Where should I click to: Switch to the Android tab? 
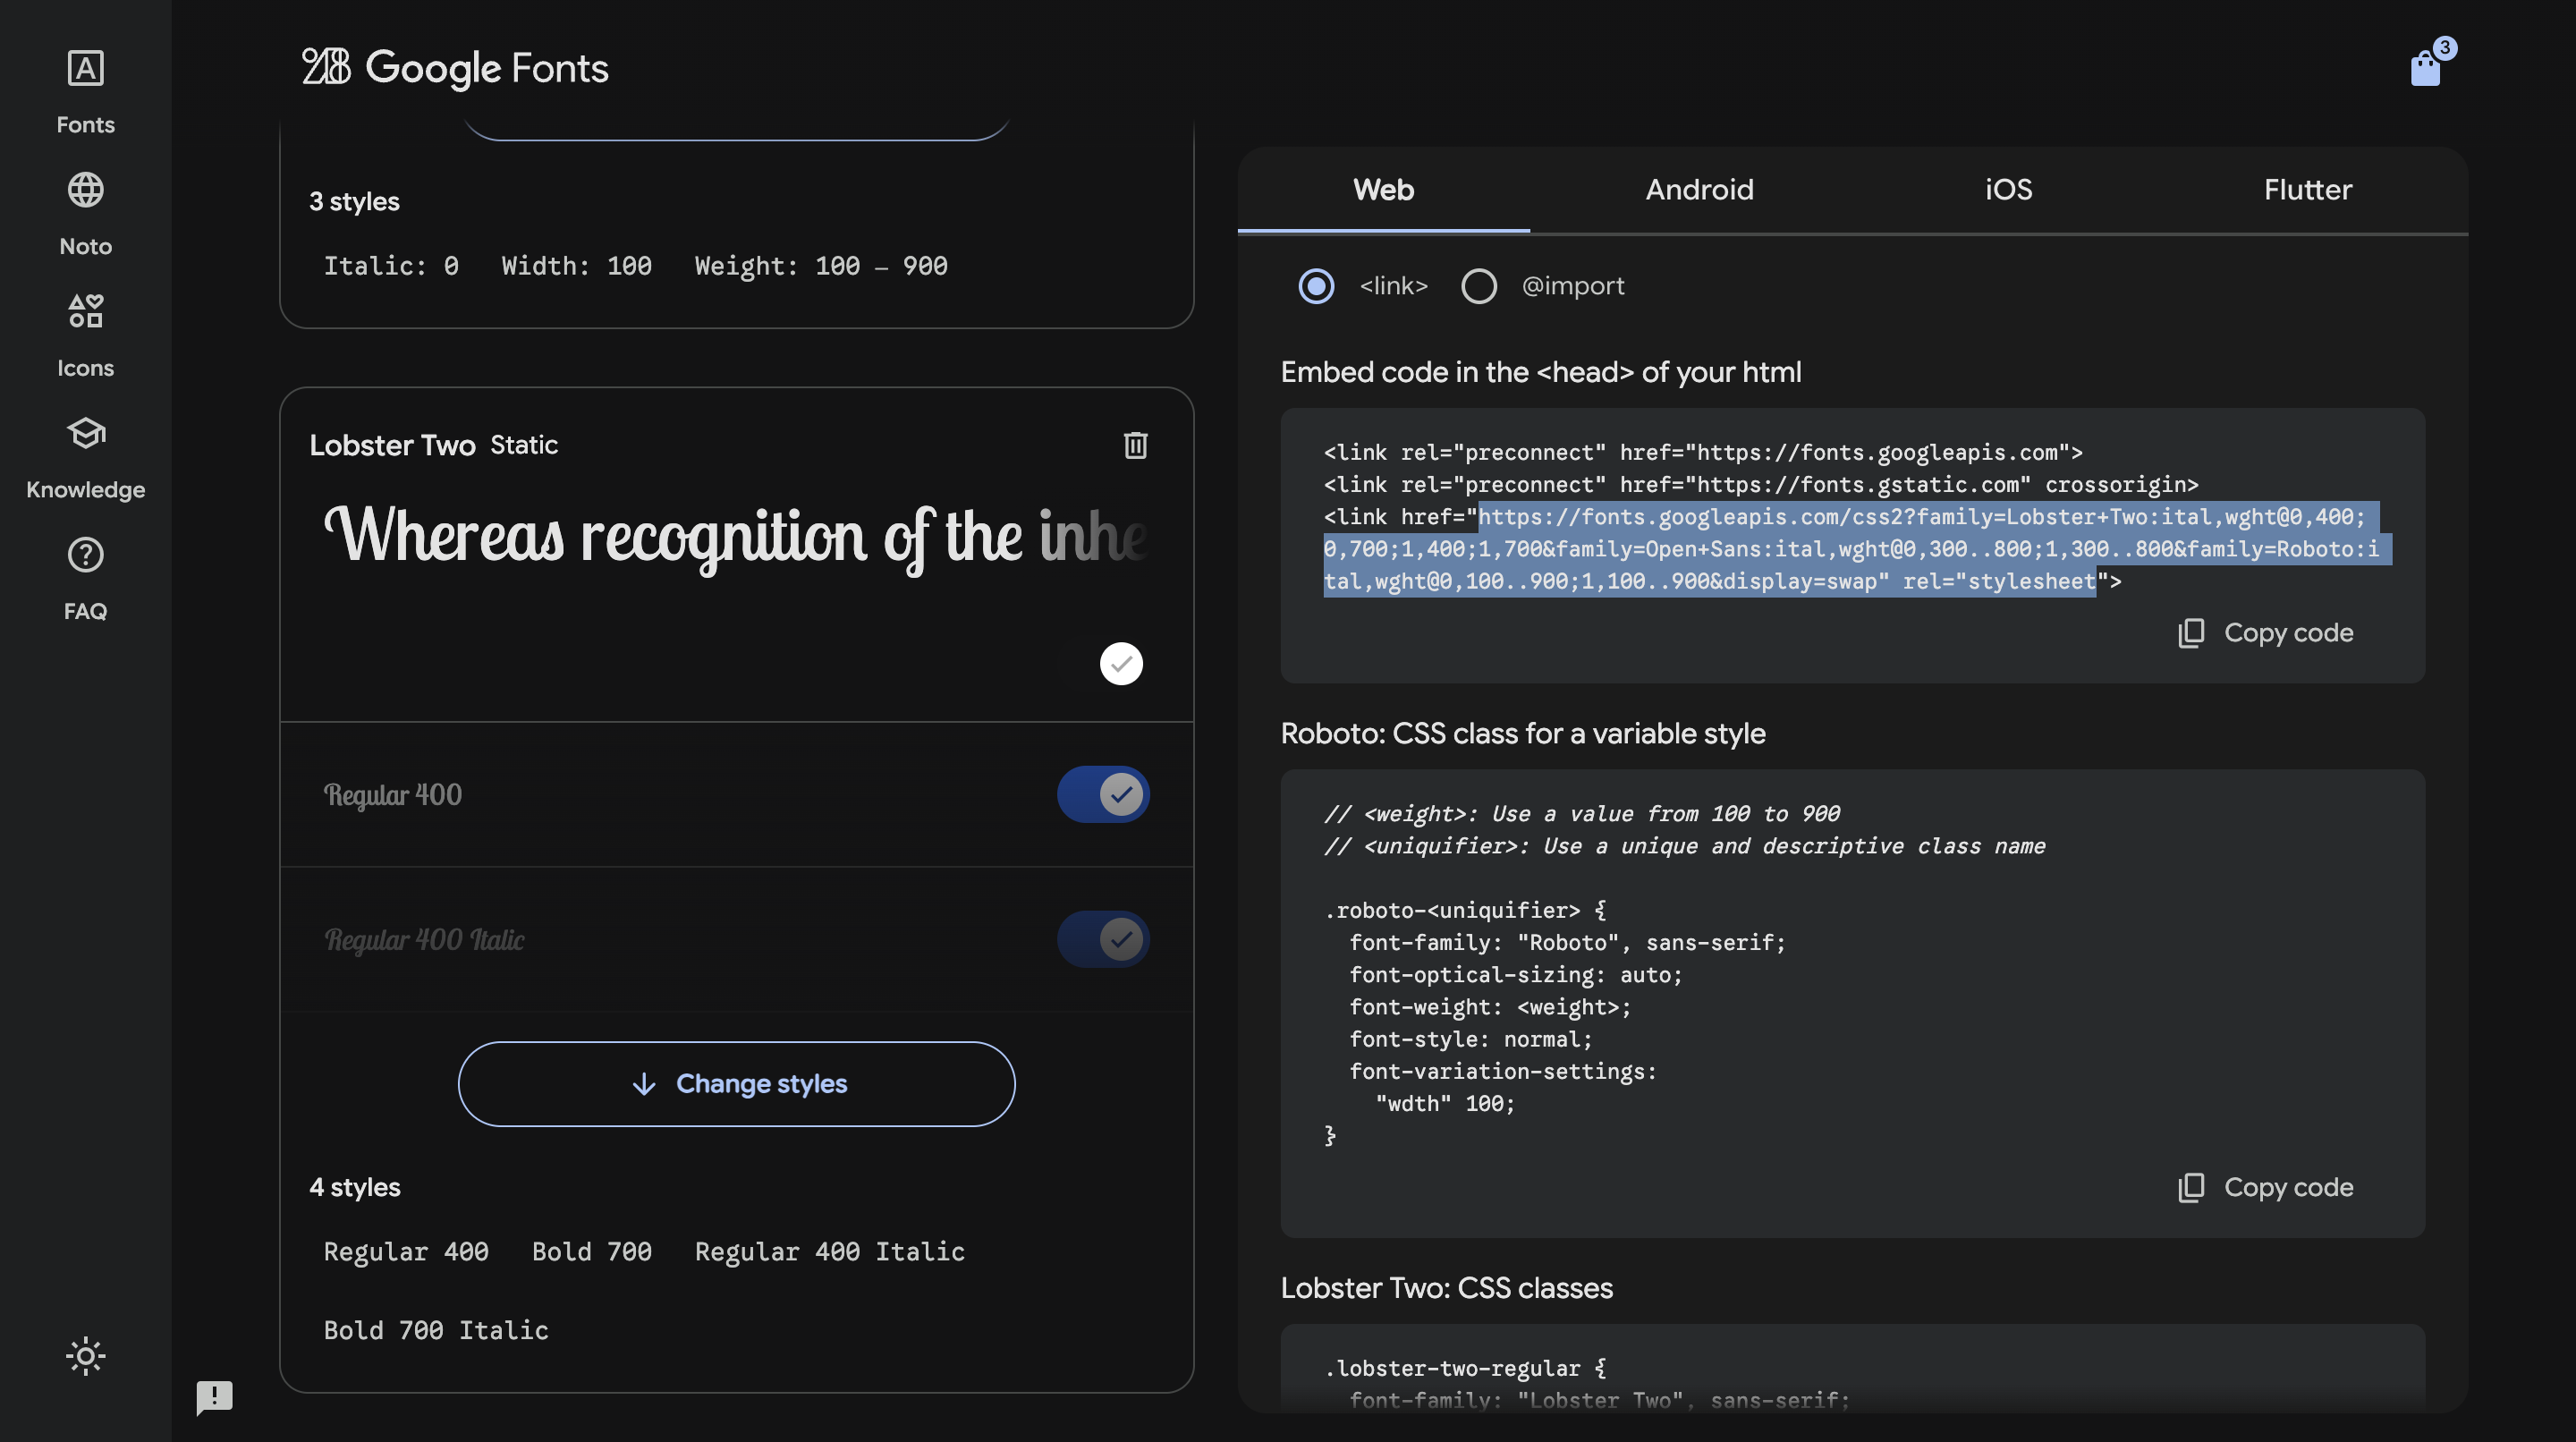(1699, 190)
